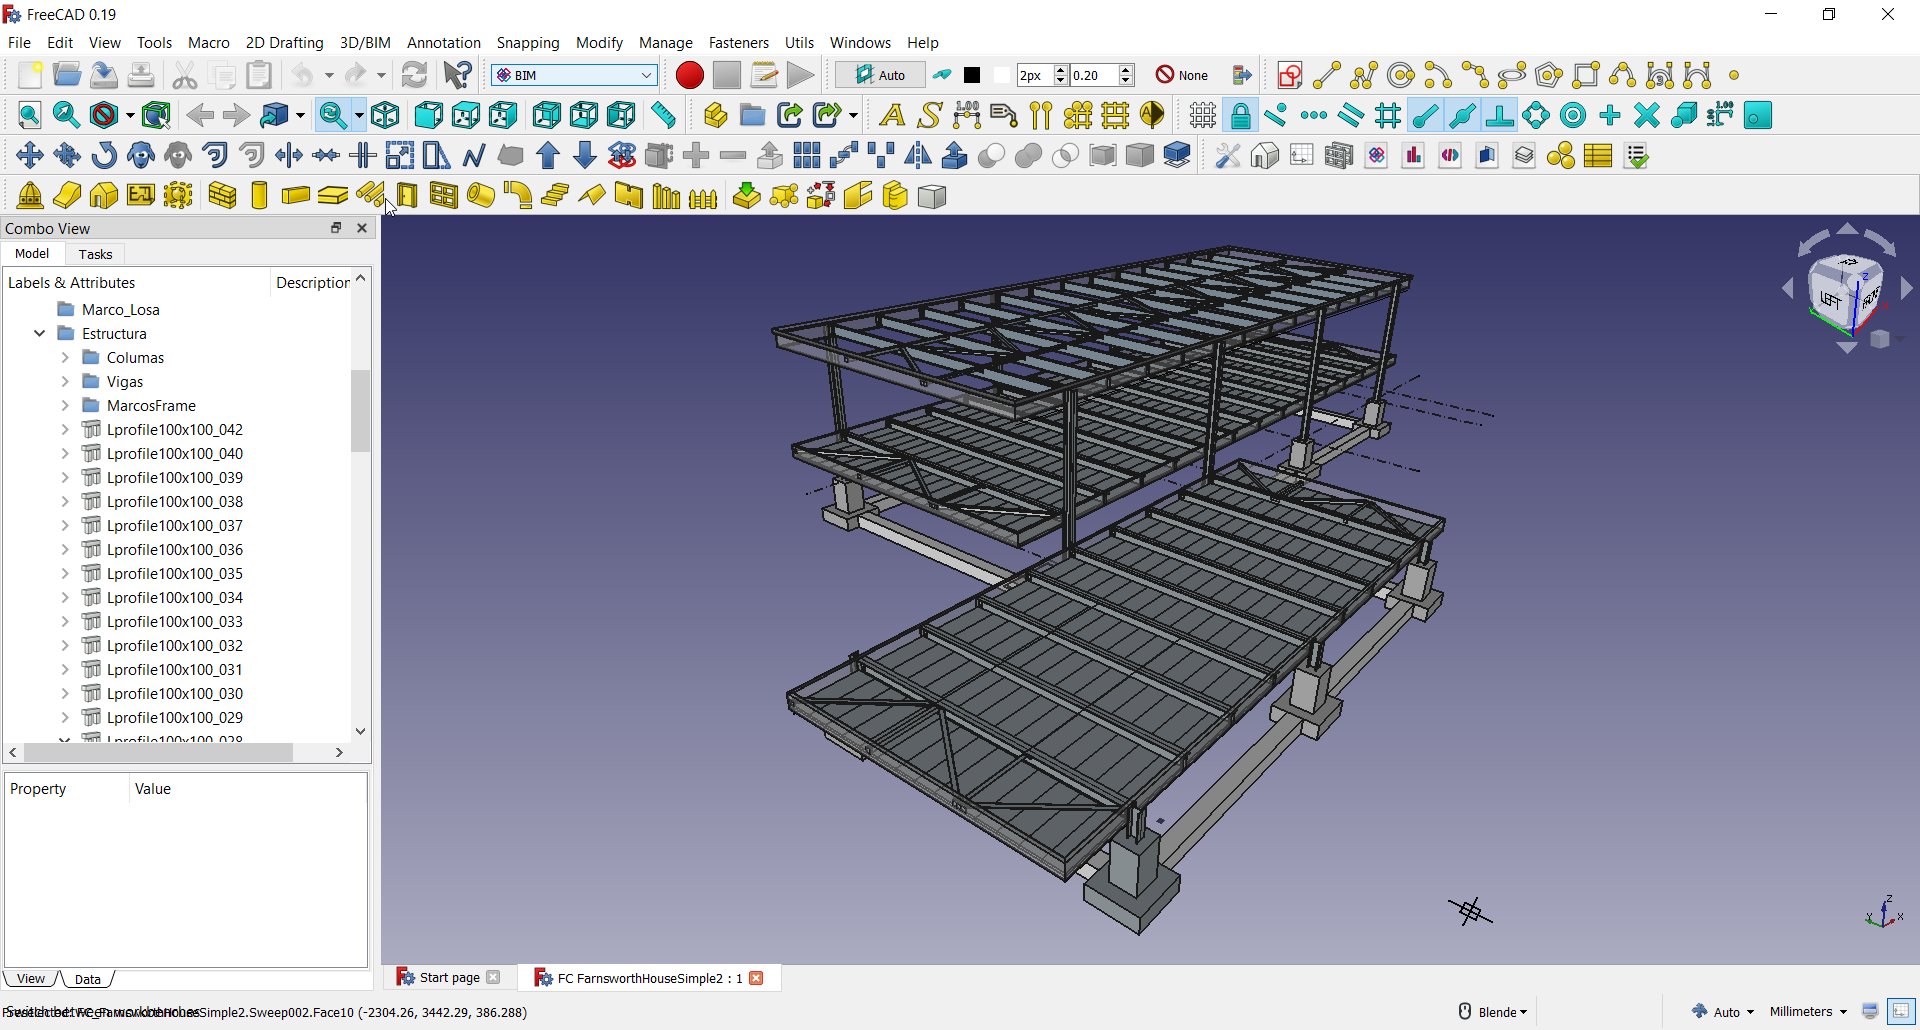The image size is (1920, 1030).
Task: Select the Move tool
Action: (30, 155)
